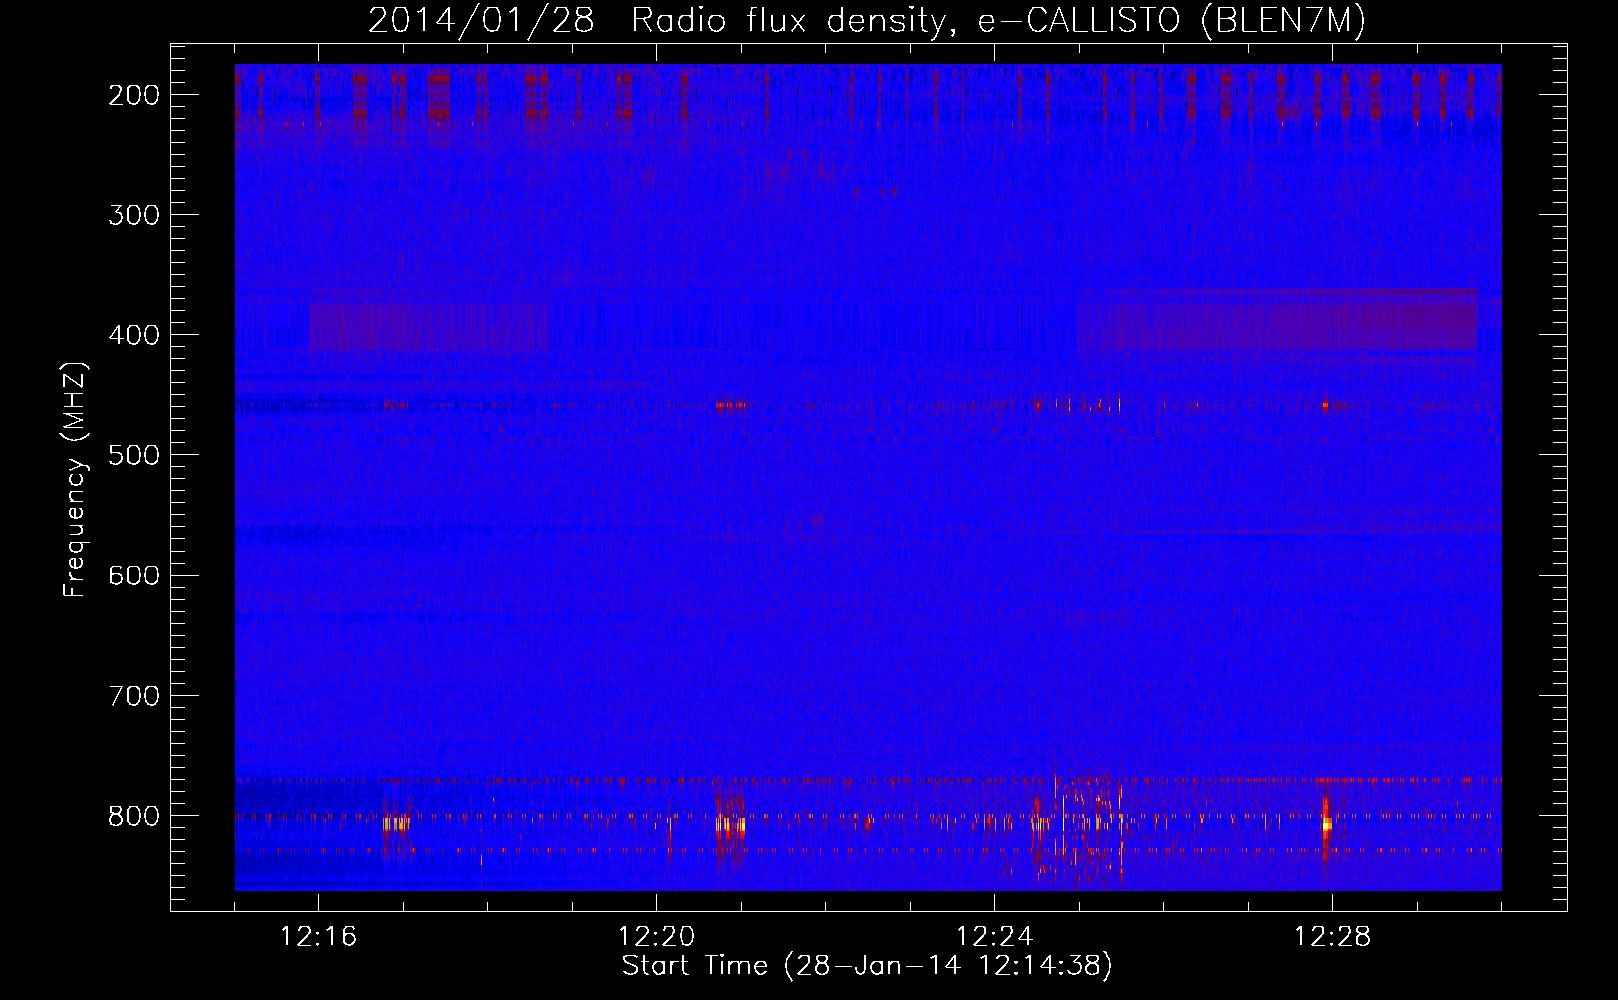Viewport: 1618px width, 1000px height.
Task: Click the bright burst near 12:21 at 800 MHz
Action: [x=730, y=825]
